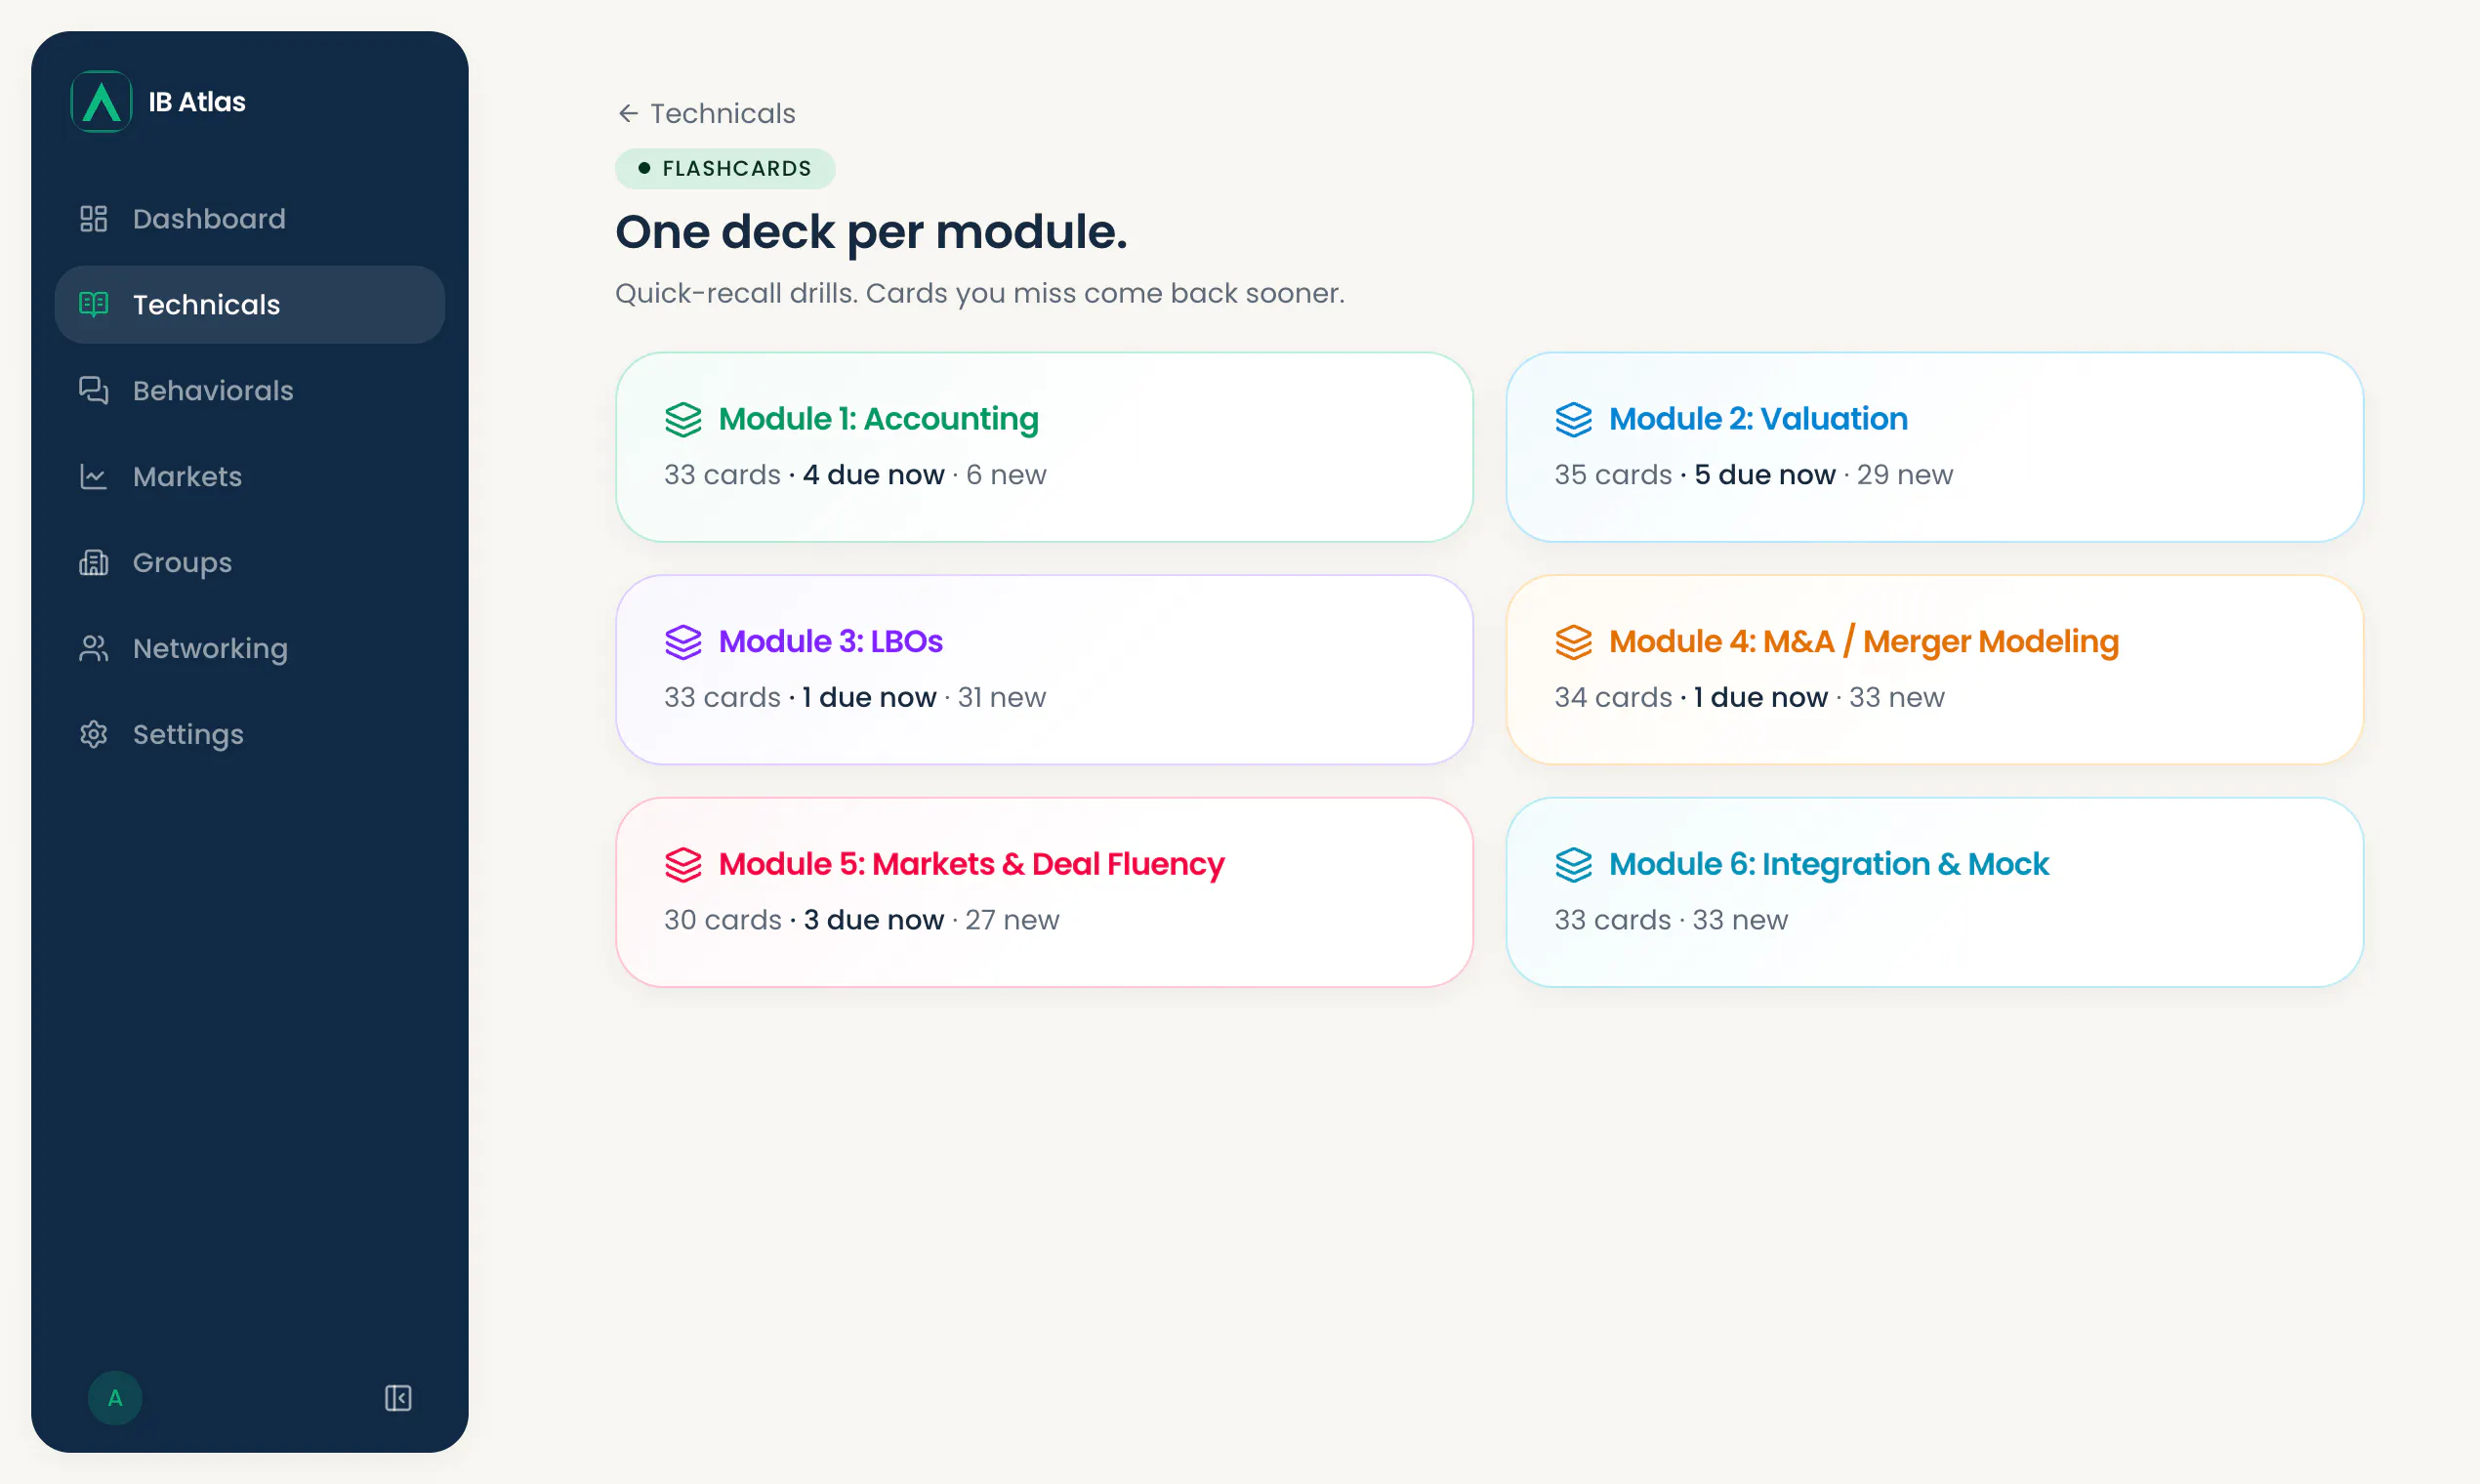Click the Networking people icon
Screen dimensions: 2480x1484
pyautogui.click(x=93, y=649)
